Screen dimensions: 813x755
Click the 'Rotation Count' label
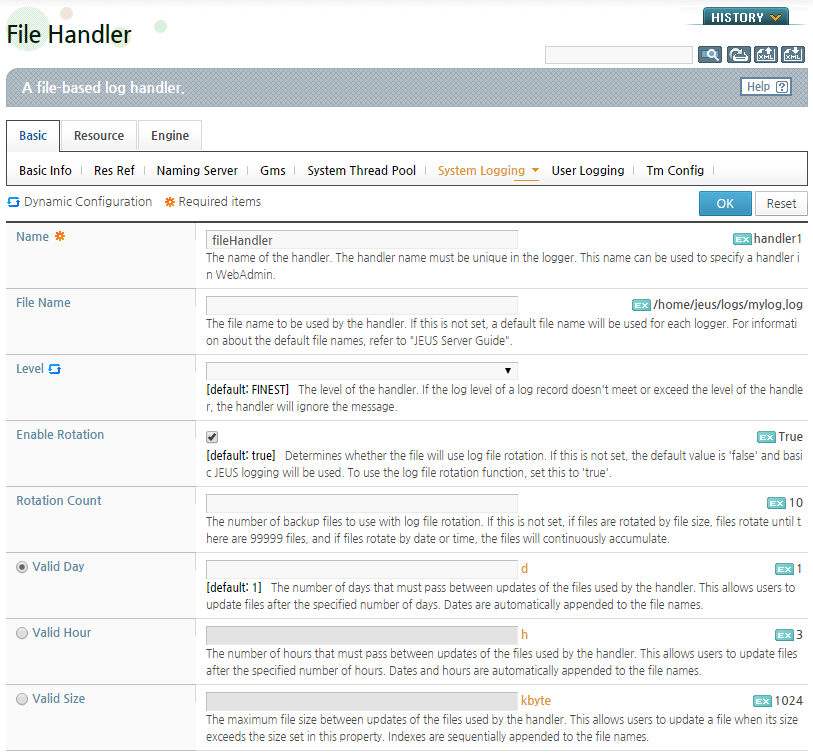click(x=59, y=501)
